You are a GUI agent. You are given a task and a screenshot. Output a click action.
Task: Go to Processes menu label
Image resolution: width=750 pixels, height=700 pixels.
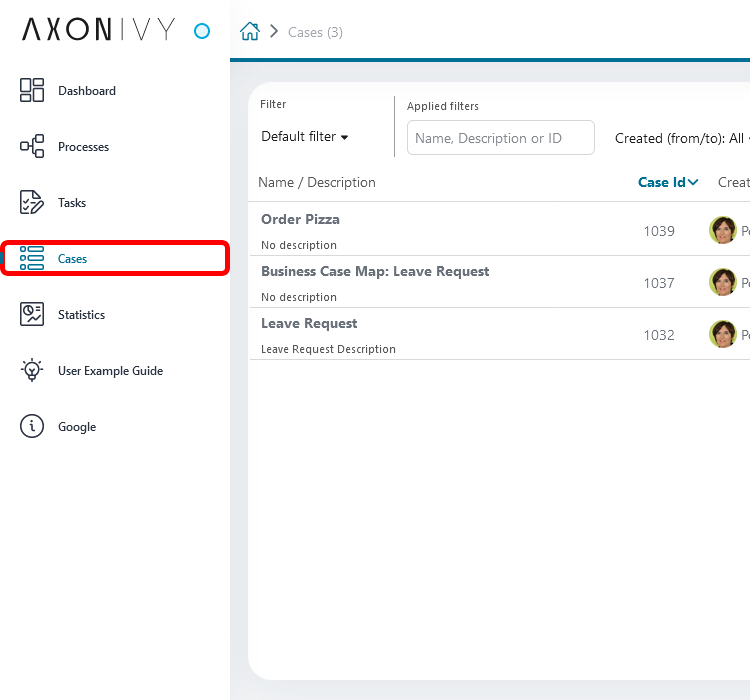click(84, 147)
